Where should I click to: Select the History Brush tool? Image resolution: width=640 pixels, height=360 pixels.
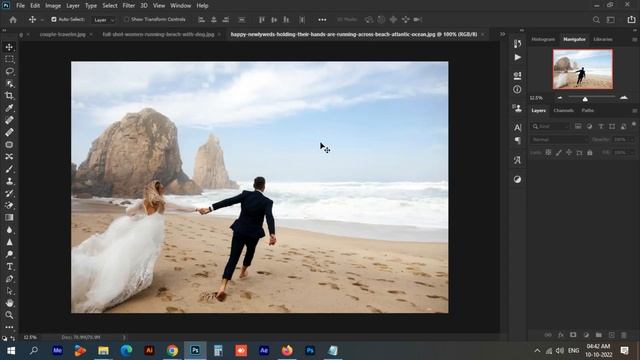(x=9, y=193)
